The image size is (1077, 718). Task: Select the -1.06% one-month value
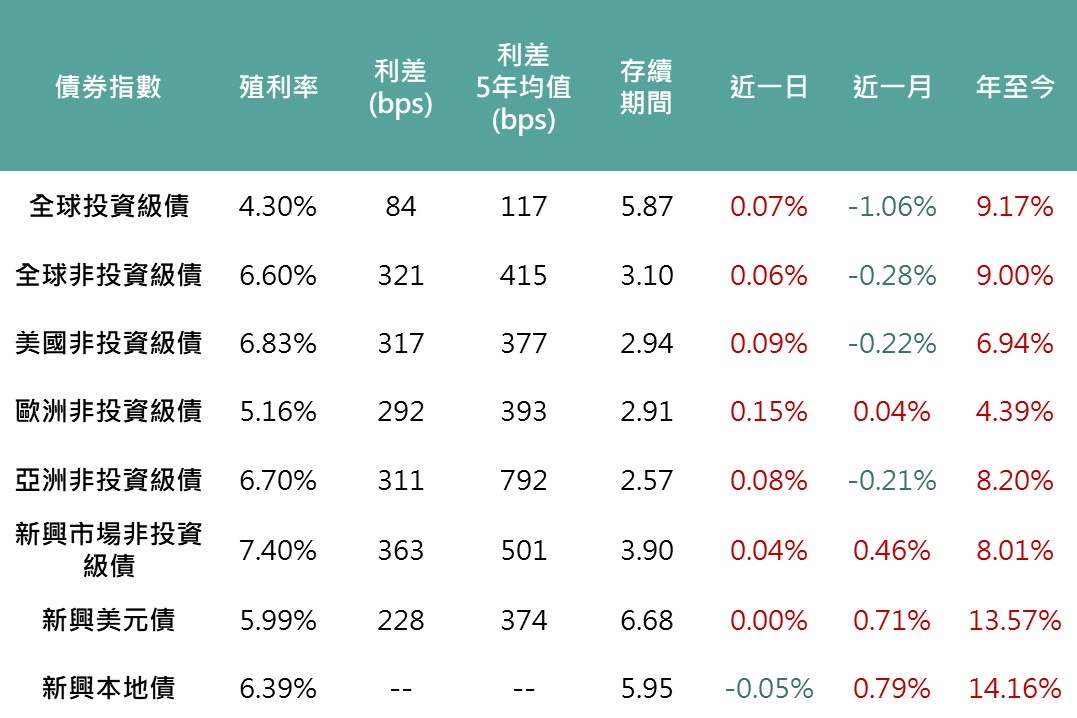(x=892, y=206)
